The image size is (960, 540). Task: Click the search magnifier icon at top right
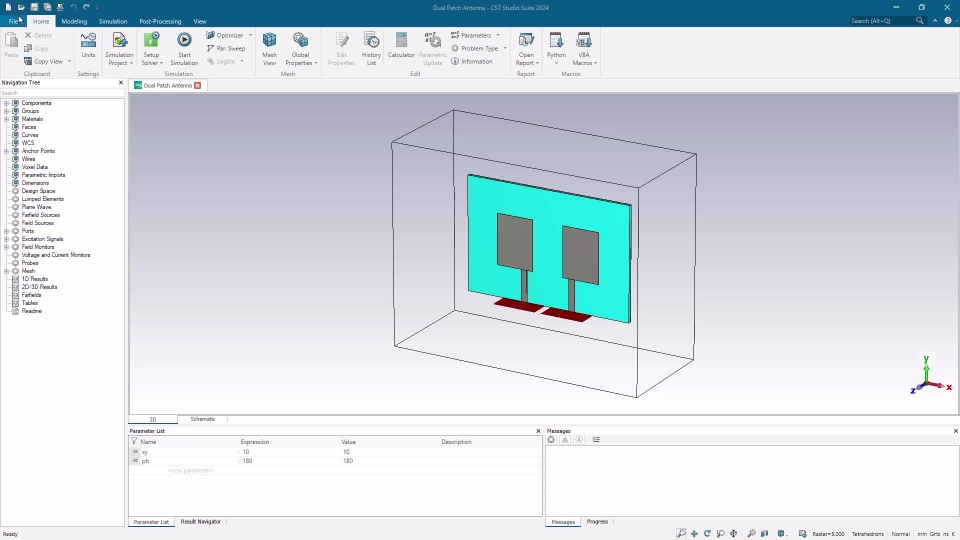coord(920,21)
